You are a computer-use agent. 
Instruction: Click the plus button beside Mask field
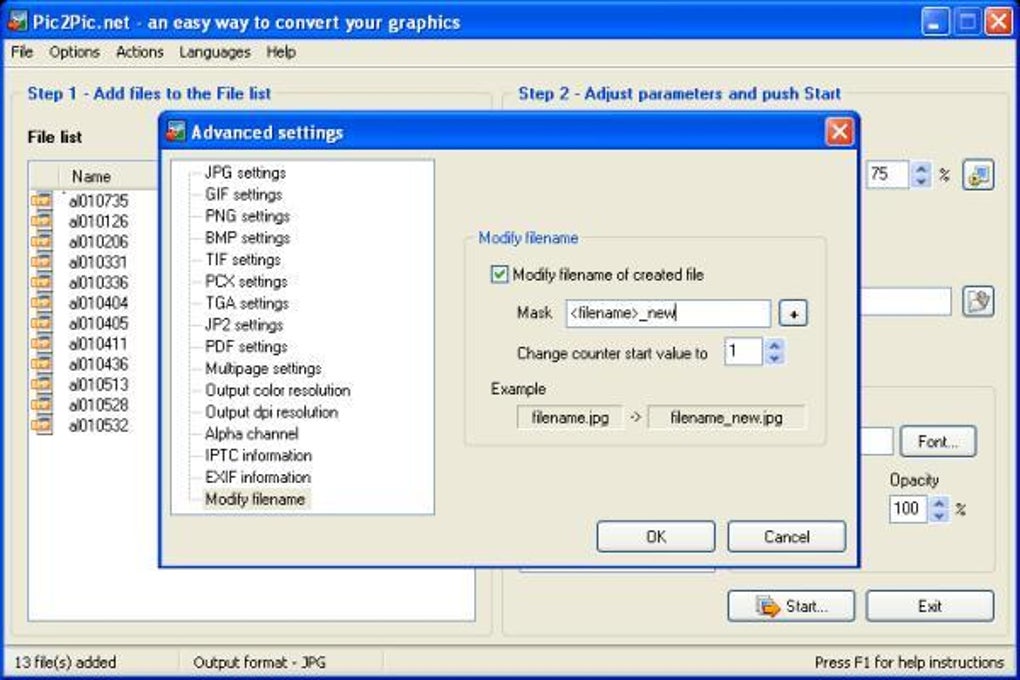[x=793, y=314]
